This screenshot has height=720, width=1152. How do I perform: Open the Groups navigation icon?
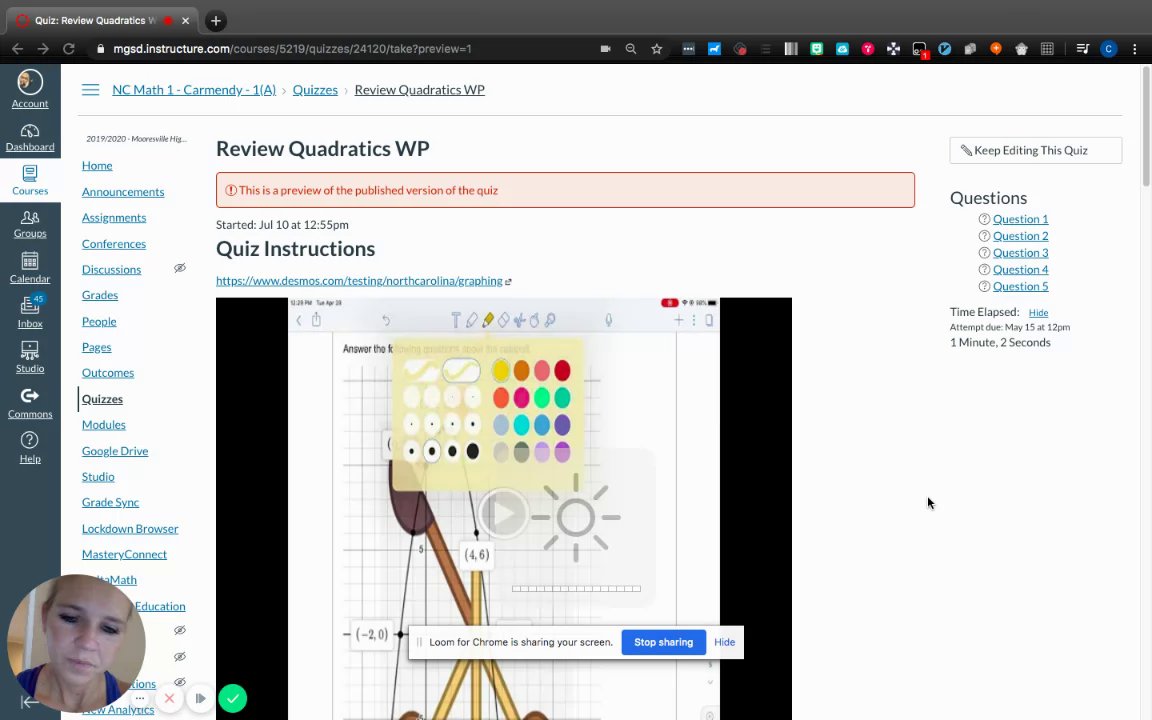(30, 224)
